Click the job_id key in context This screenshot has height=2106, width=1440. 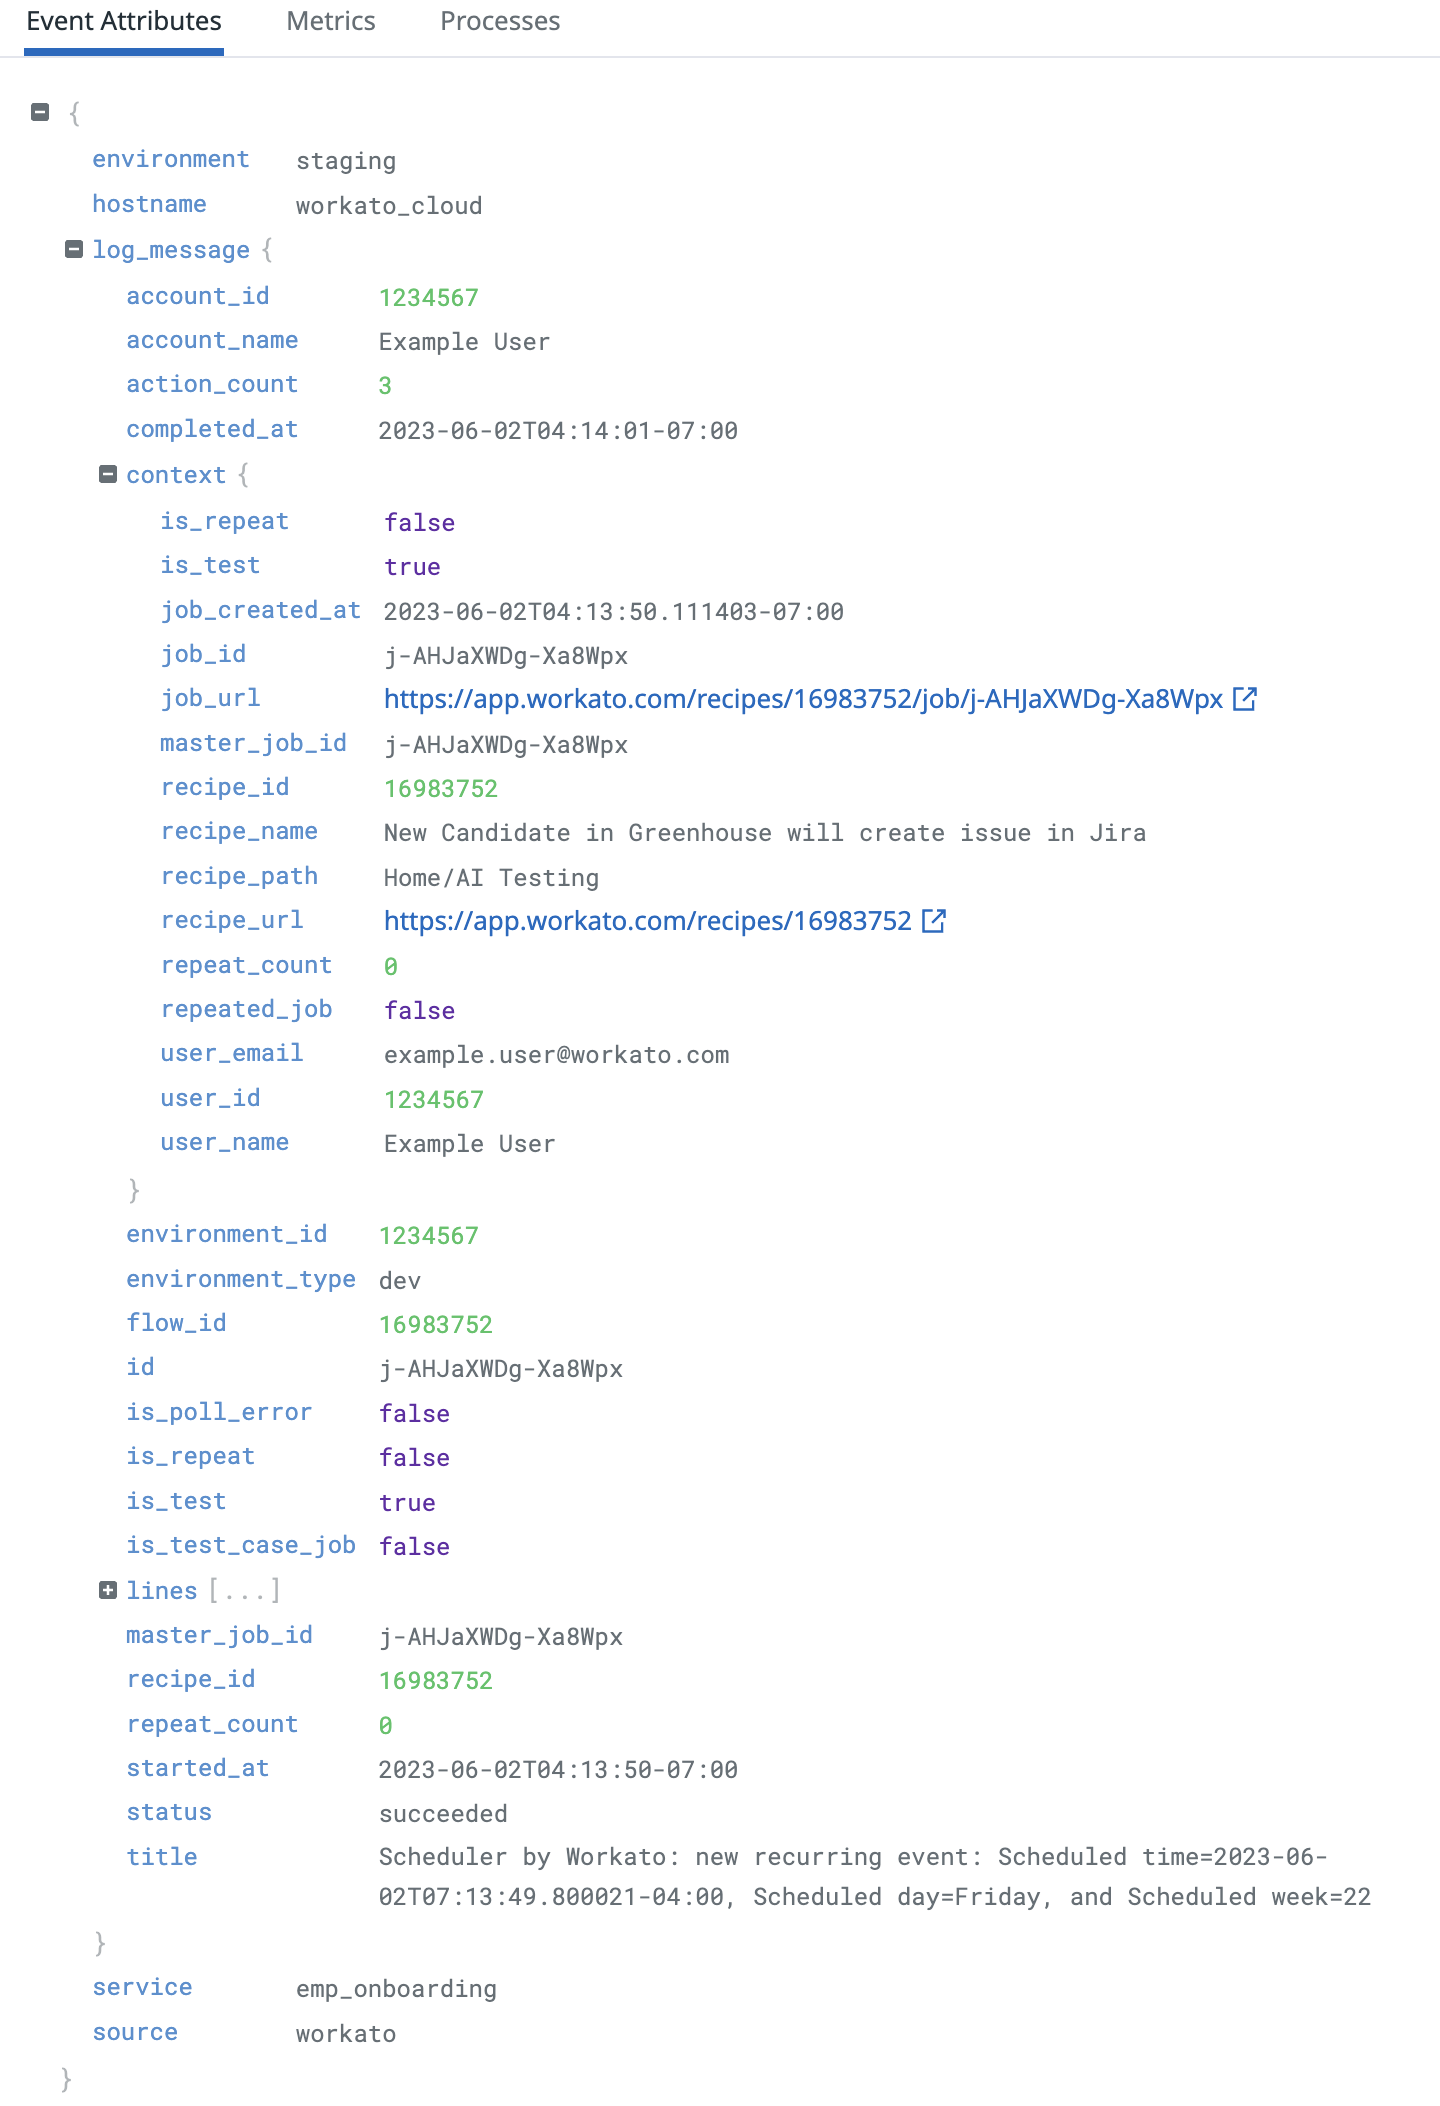coord(204,654)
